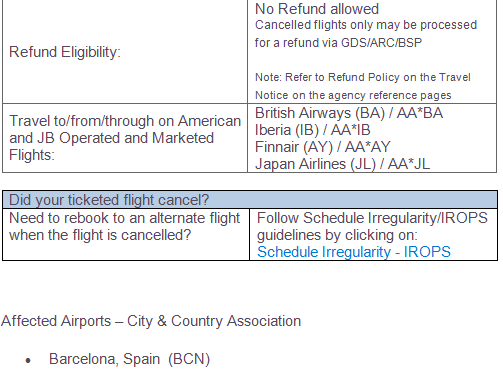Image resolution: width=503 pixels, height=375 pixels.
Task: Click the 'No Refund allowed' text
Action: click(317, 9)
